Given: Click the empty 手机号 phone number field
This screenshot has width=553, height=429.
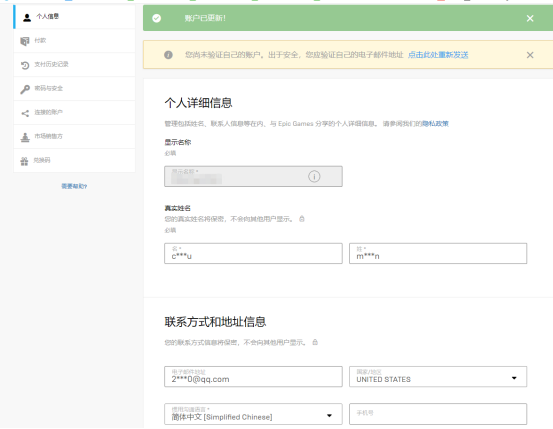Looking at the screenshot, I should tap(438, 414).
